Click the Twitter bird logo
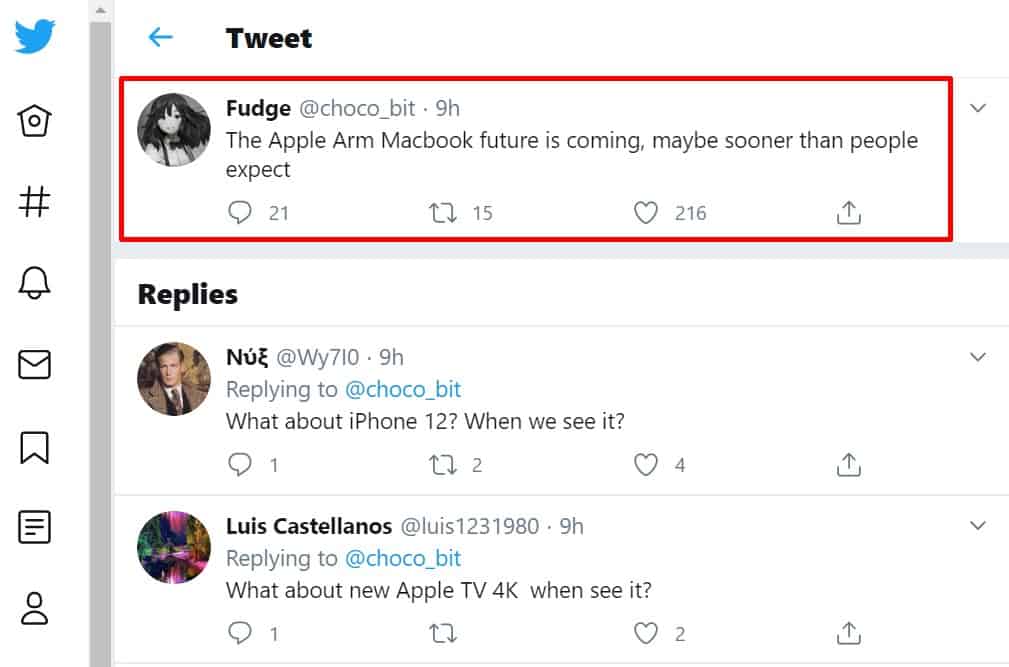The width and height of the screenshot is (1009, 667). point(35,37)
